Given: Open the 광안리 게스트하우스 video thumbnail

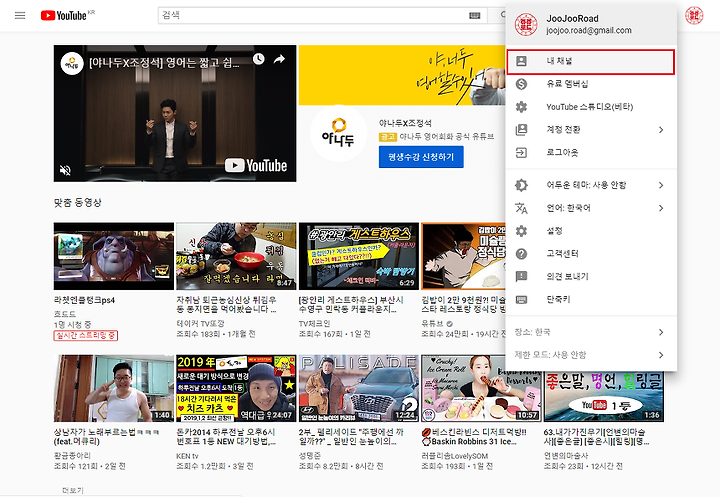Looking at the screenshot, I should click(x=359, y=256).
